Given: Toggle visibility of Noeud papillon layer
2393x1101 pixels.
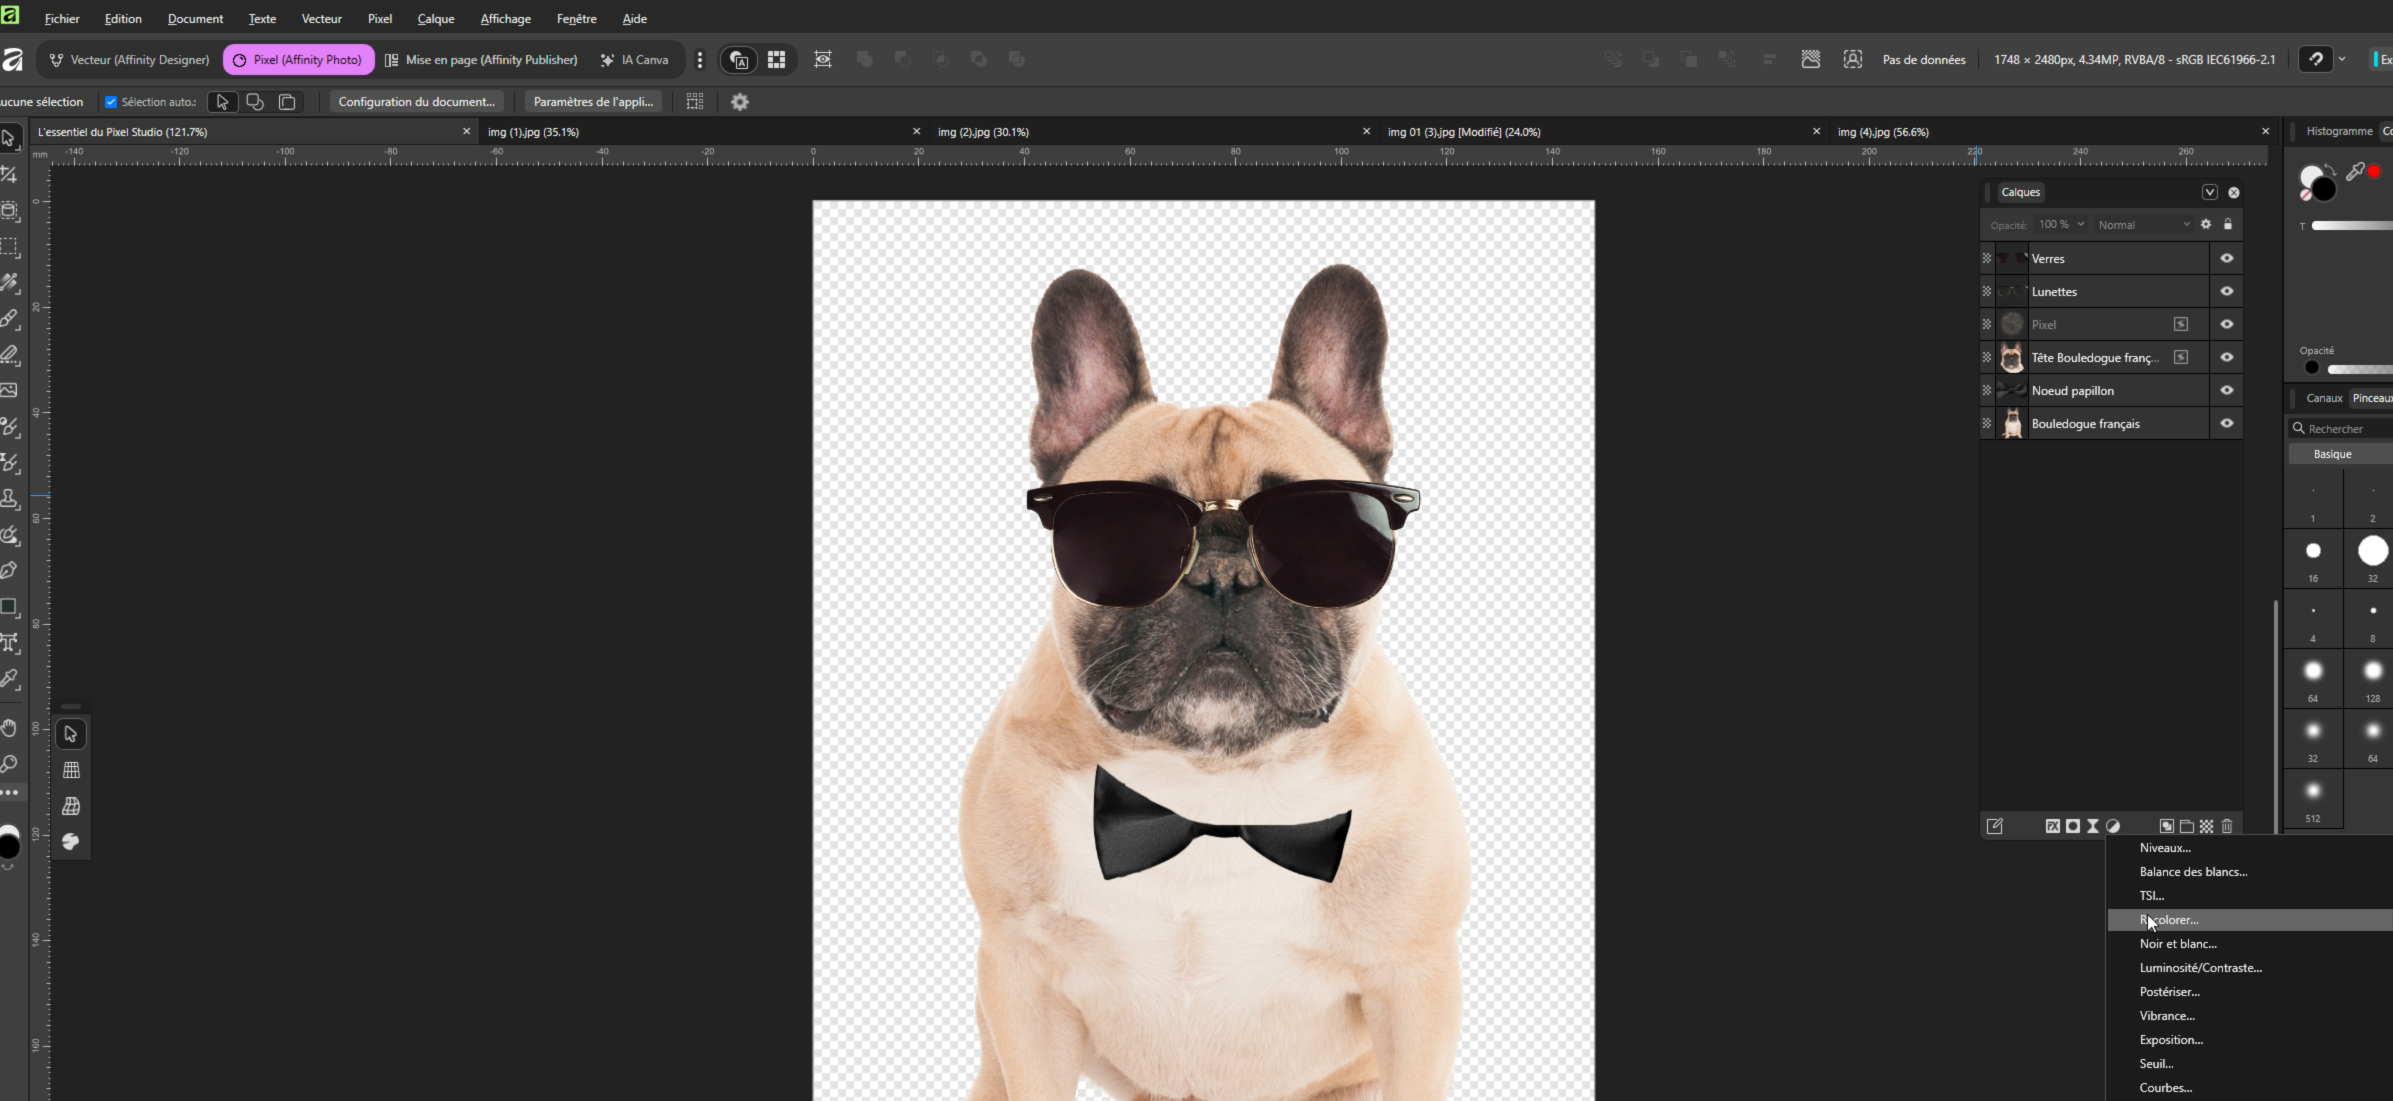Looking at the screenshot, I should 2227,391.
